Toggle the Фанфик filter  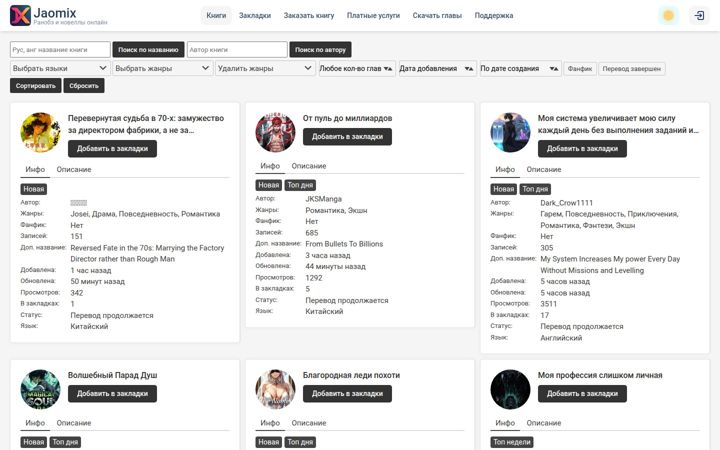(580, 69)
